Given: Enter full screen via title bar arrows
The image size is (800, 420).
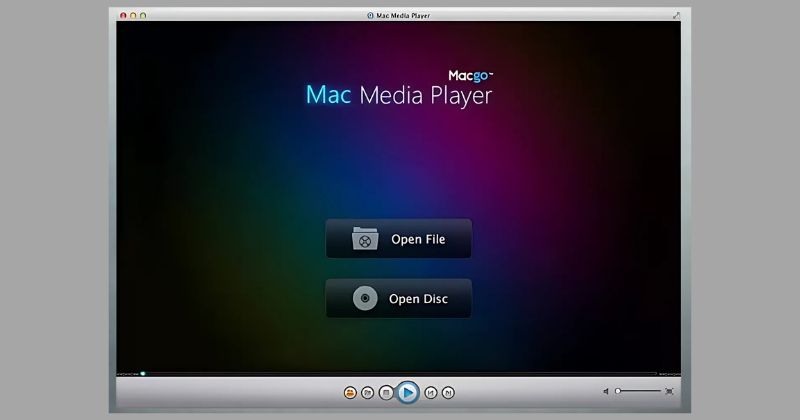Looking at the screenshot, I should 676,15.
